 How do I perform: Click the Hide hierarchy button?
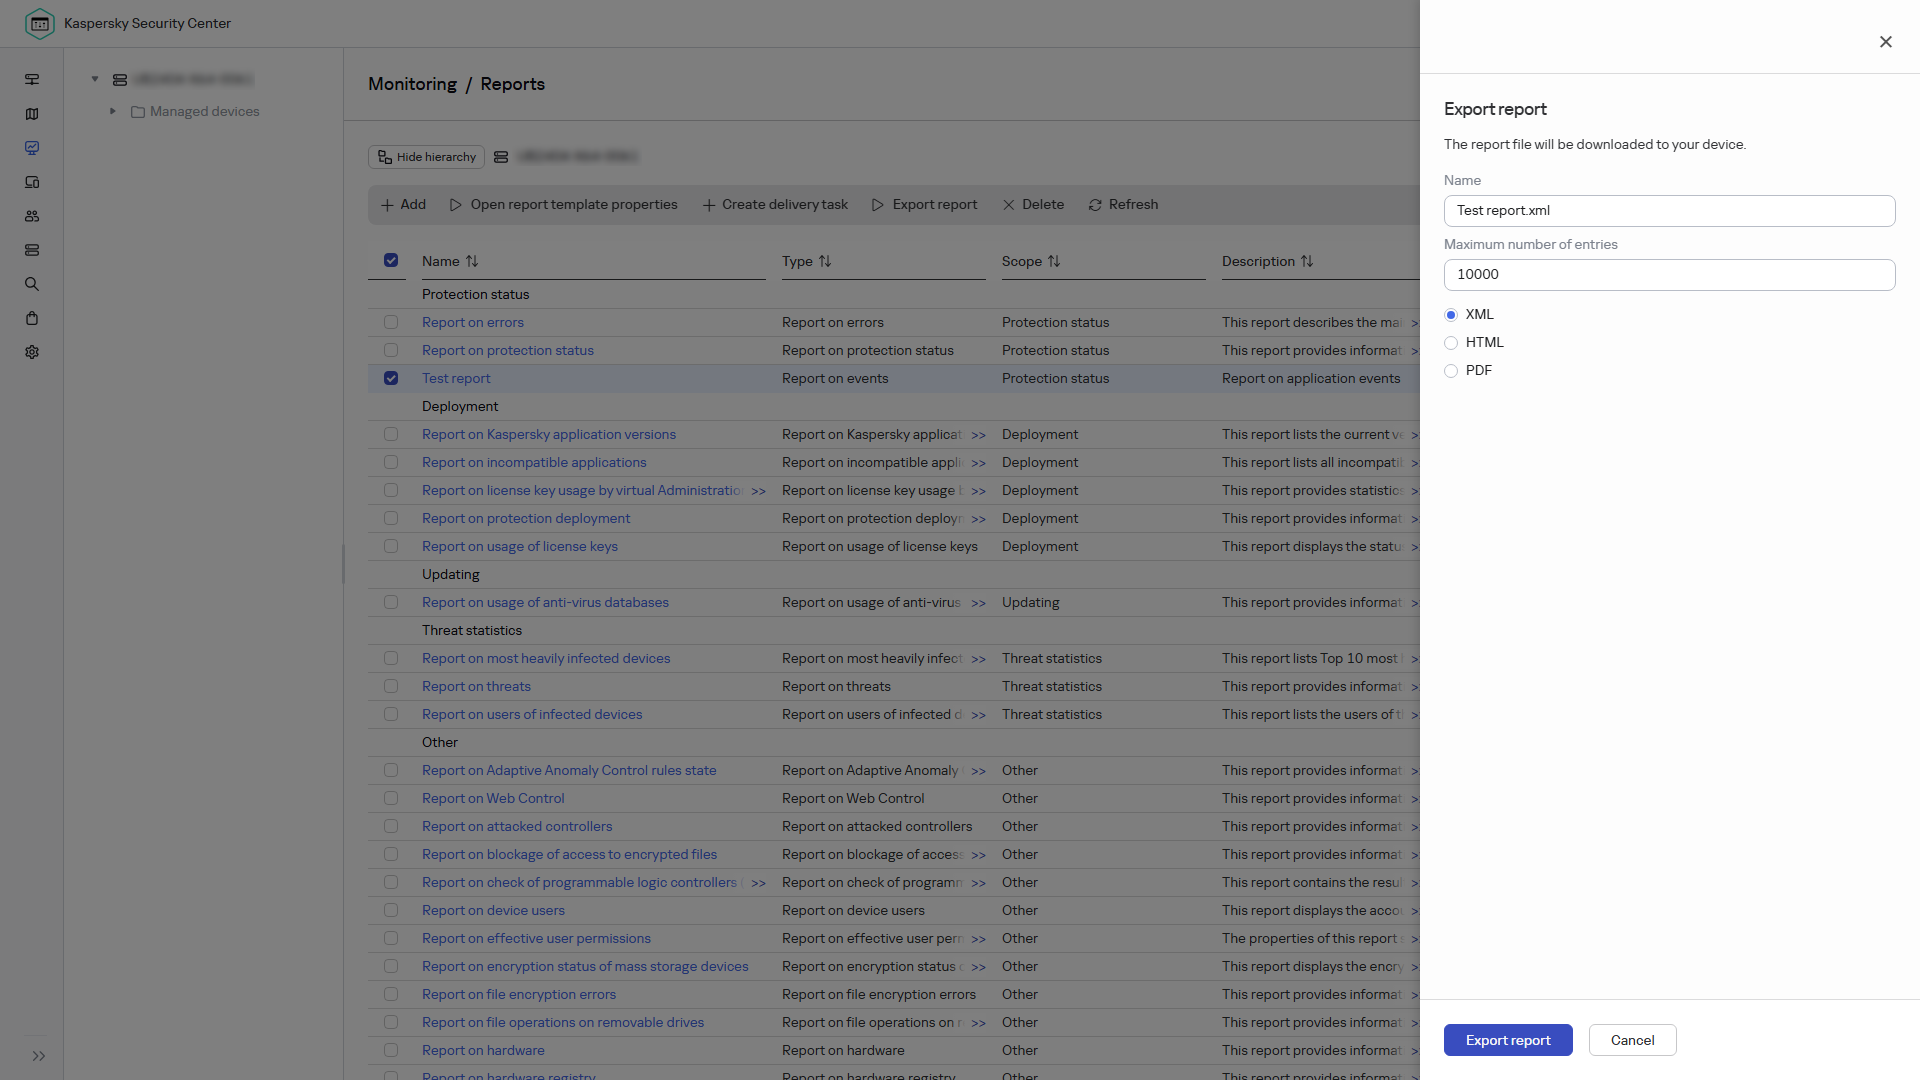[427, 157]
